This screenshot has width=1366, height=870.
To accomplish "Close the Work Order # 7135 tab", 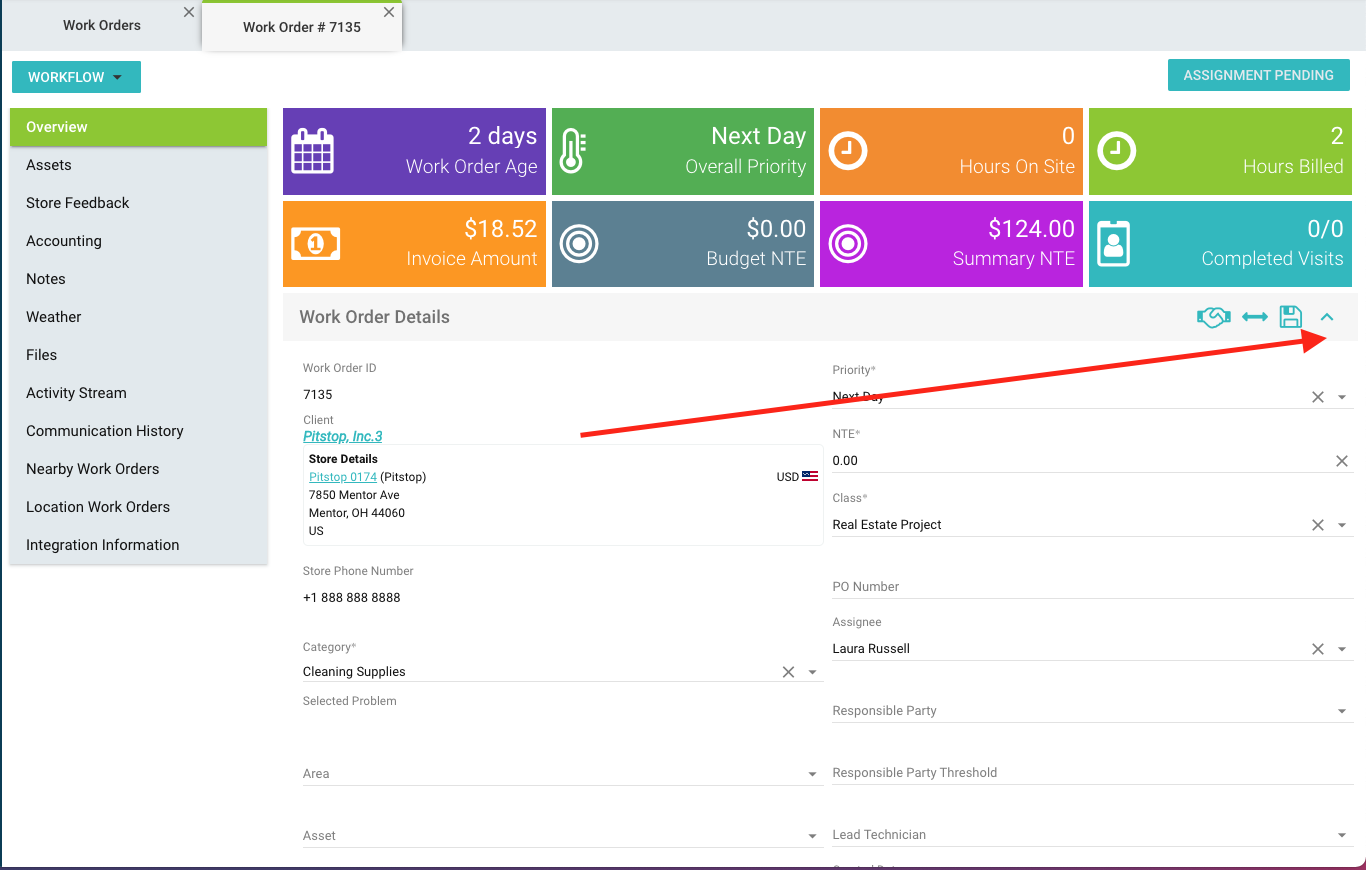I will click(389, 13).
